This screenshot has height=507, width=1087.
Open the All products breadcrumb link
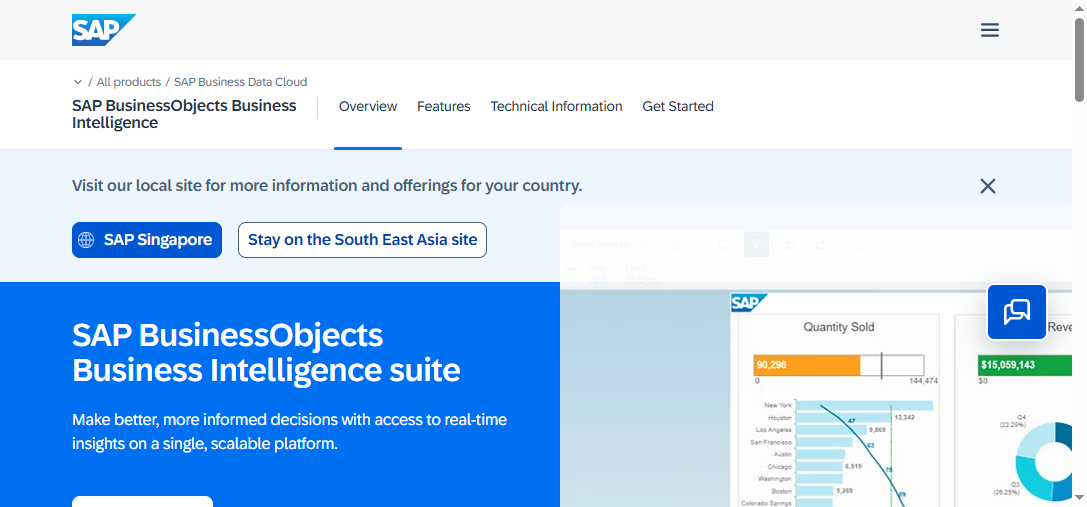[128, 82]
